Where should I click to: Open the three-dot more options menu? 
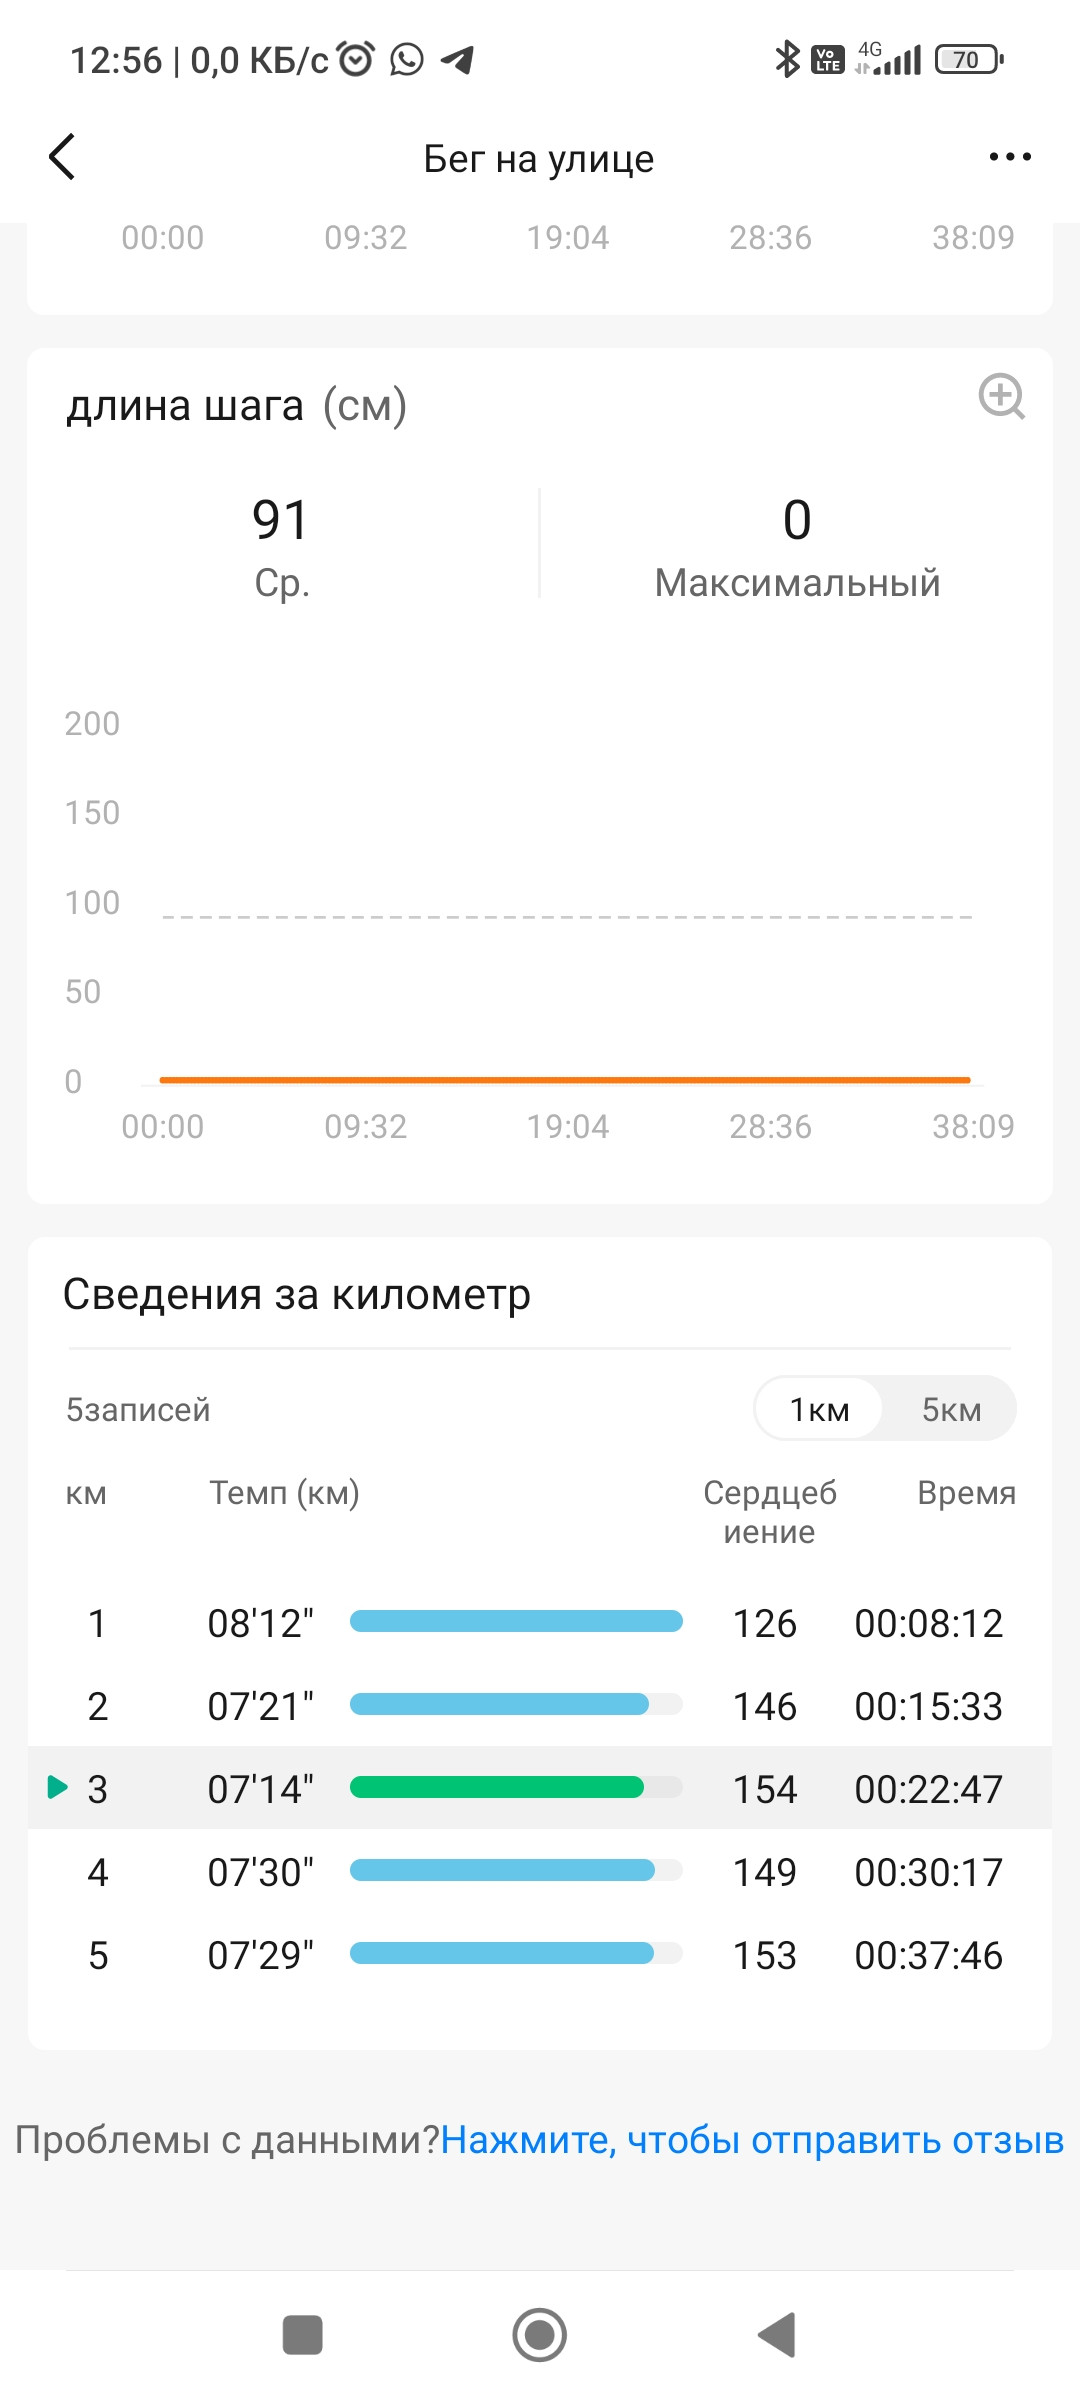(1010, 157)
